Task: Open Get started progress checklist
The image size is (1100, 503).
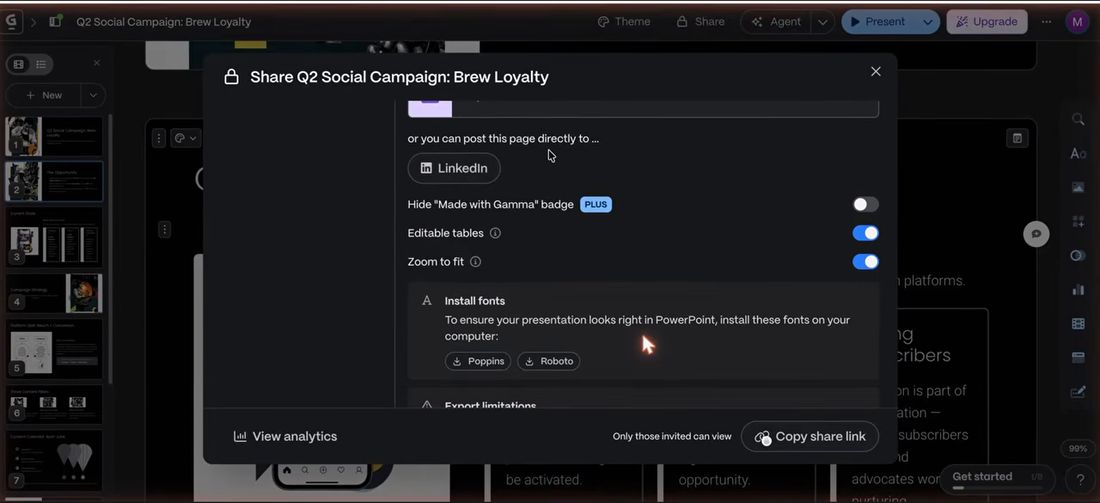Action: [997, 478]
